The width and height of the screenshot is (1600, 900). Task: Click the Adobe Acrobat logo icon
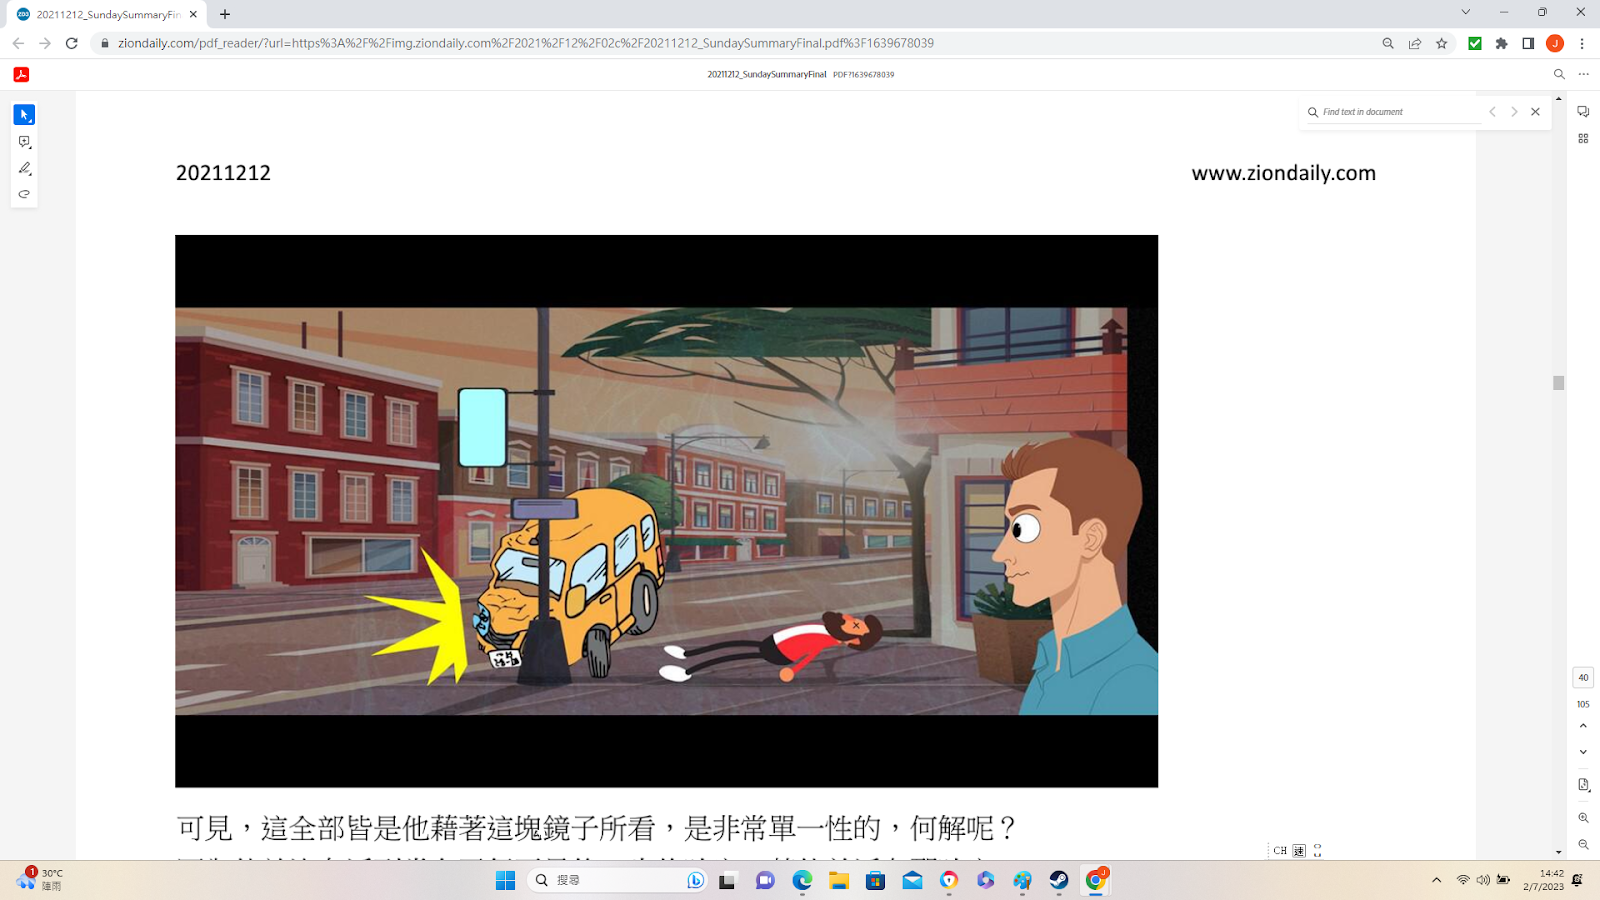click(21, 74)
